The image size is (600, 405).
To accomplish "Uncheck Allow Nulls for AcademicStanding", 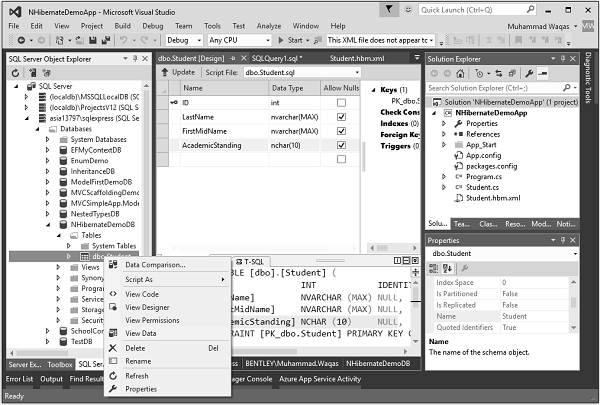I will tap(341, 145).
